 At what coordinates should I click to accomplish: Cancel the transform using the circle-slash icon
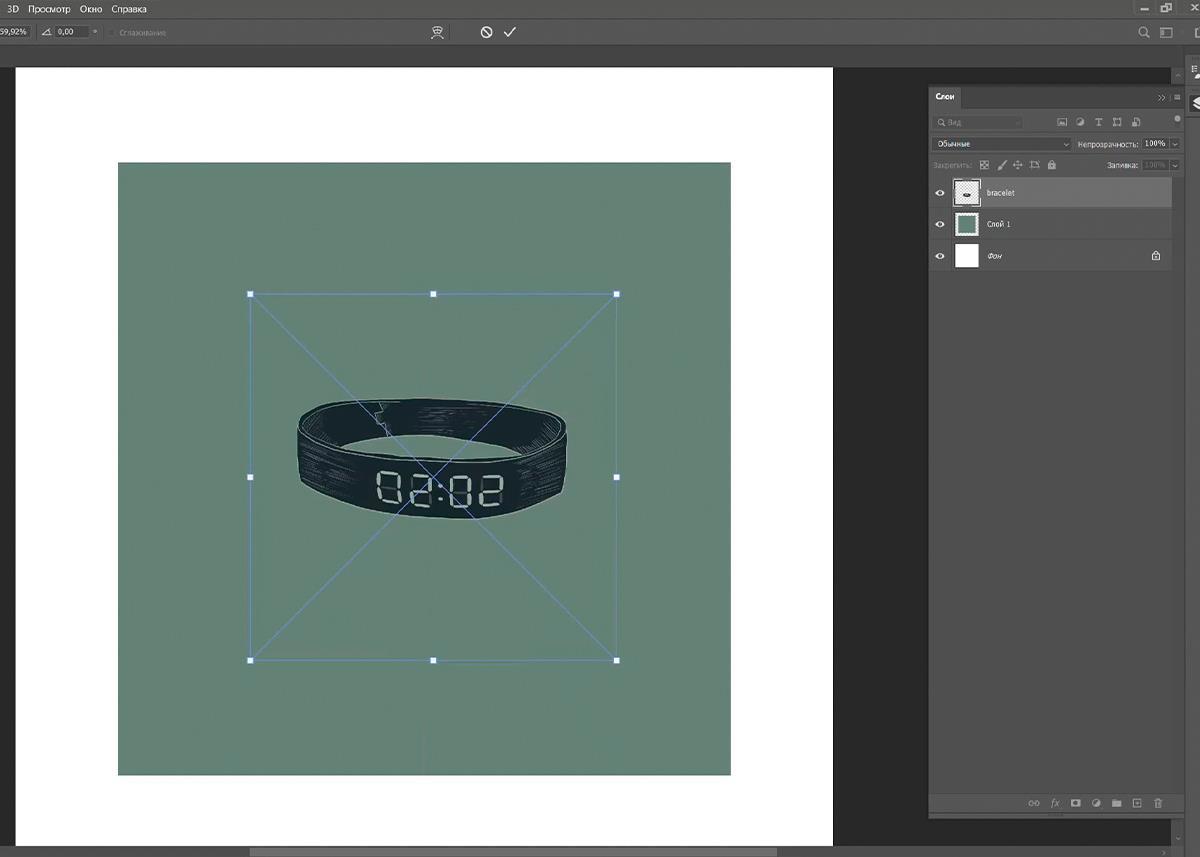tap(486, 32)
